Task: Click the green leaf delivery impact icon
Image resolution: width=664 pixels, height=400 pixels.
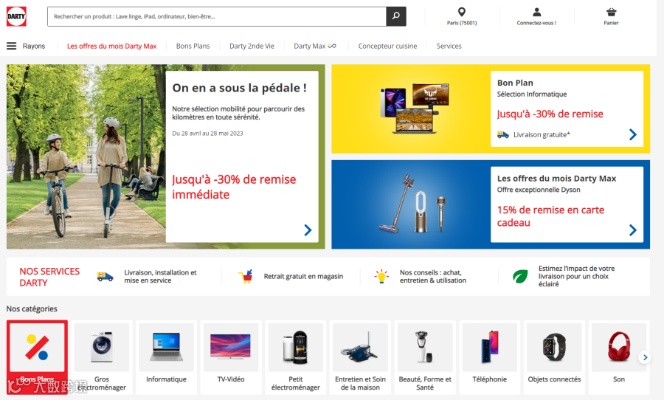Action: (520, 276)
